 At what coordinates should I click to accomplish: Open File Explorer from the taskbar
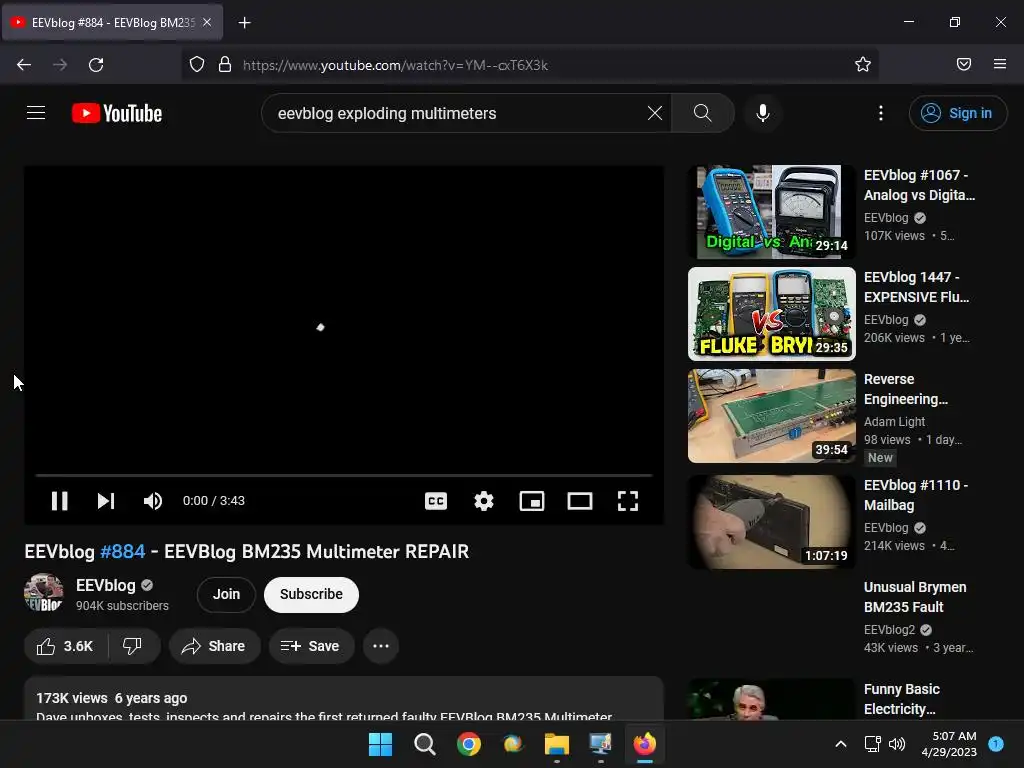(x=556, y=744)
